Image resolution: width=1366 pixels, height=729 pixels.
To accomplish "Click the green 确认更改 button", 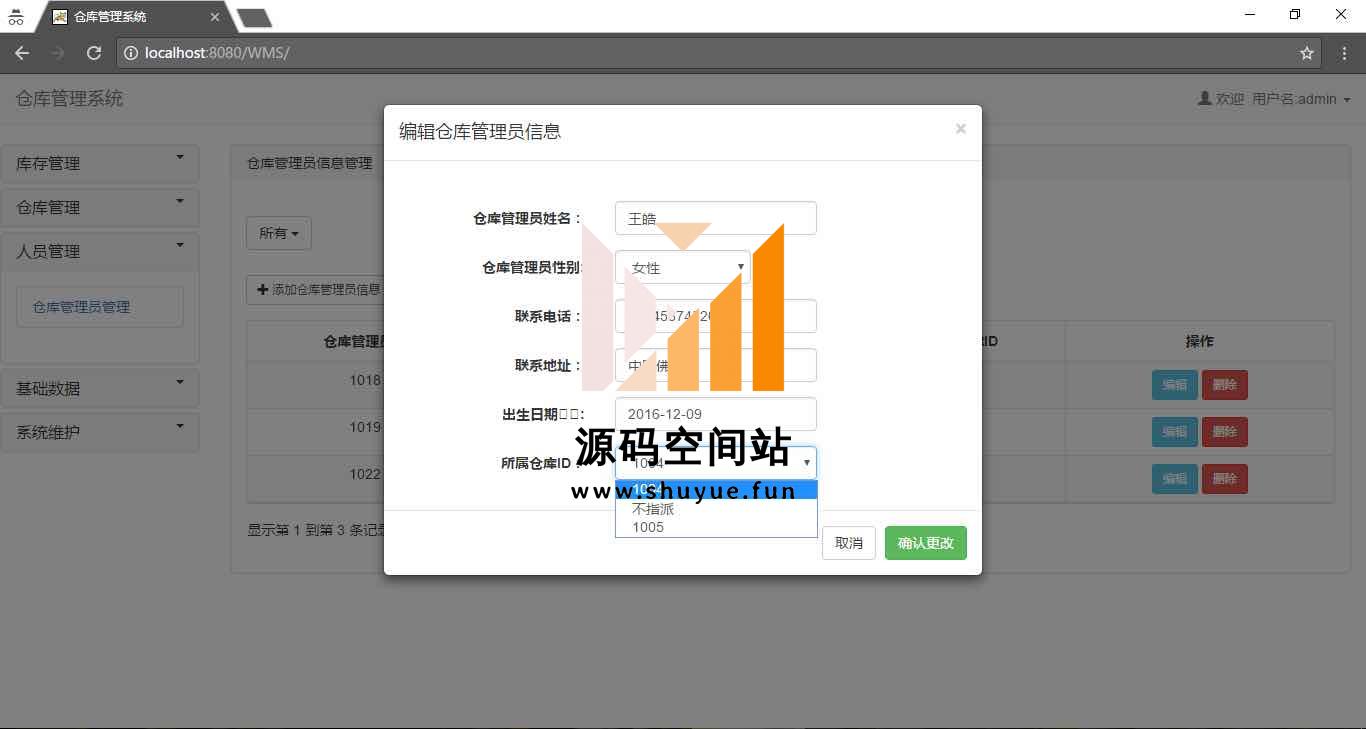I will [925, 543].
